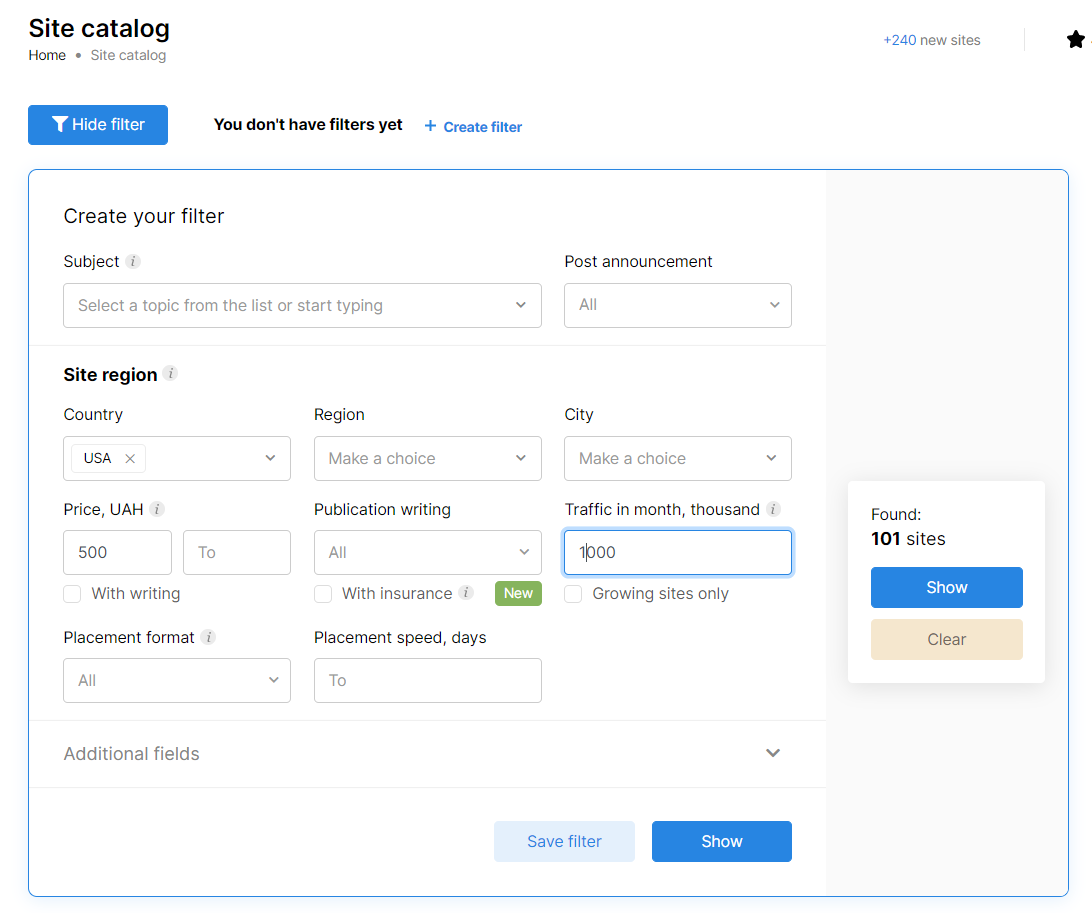This screenshot has width=1092, height=913.
Task: Click the +240 new sites link
Action: click(931, 40)
